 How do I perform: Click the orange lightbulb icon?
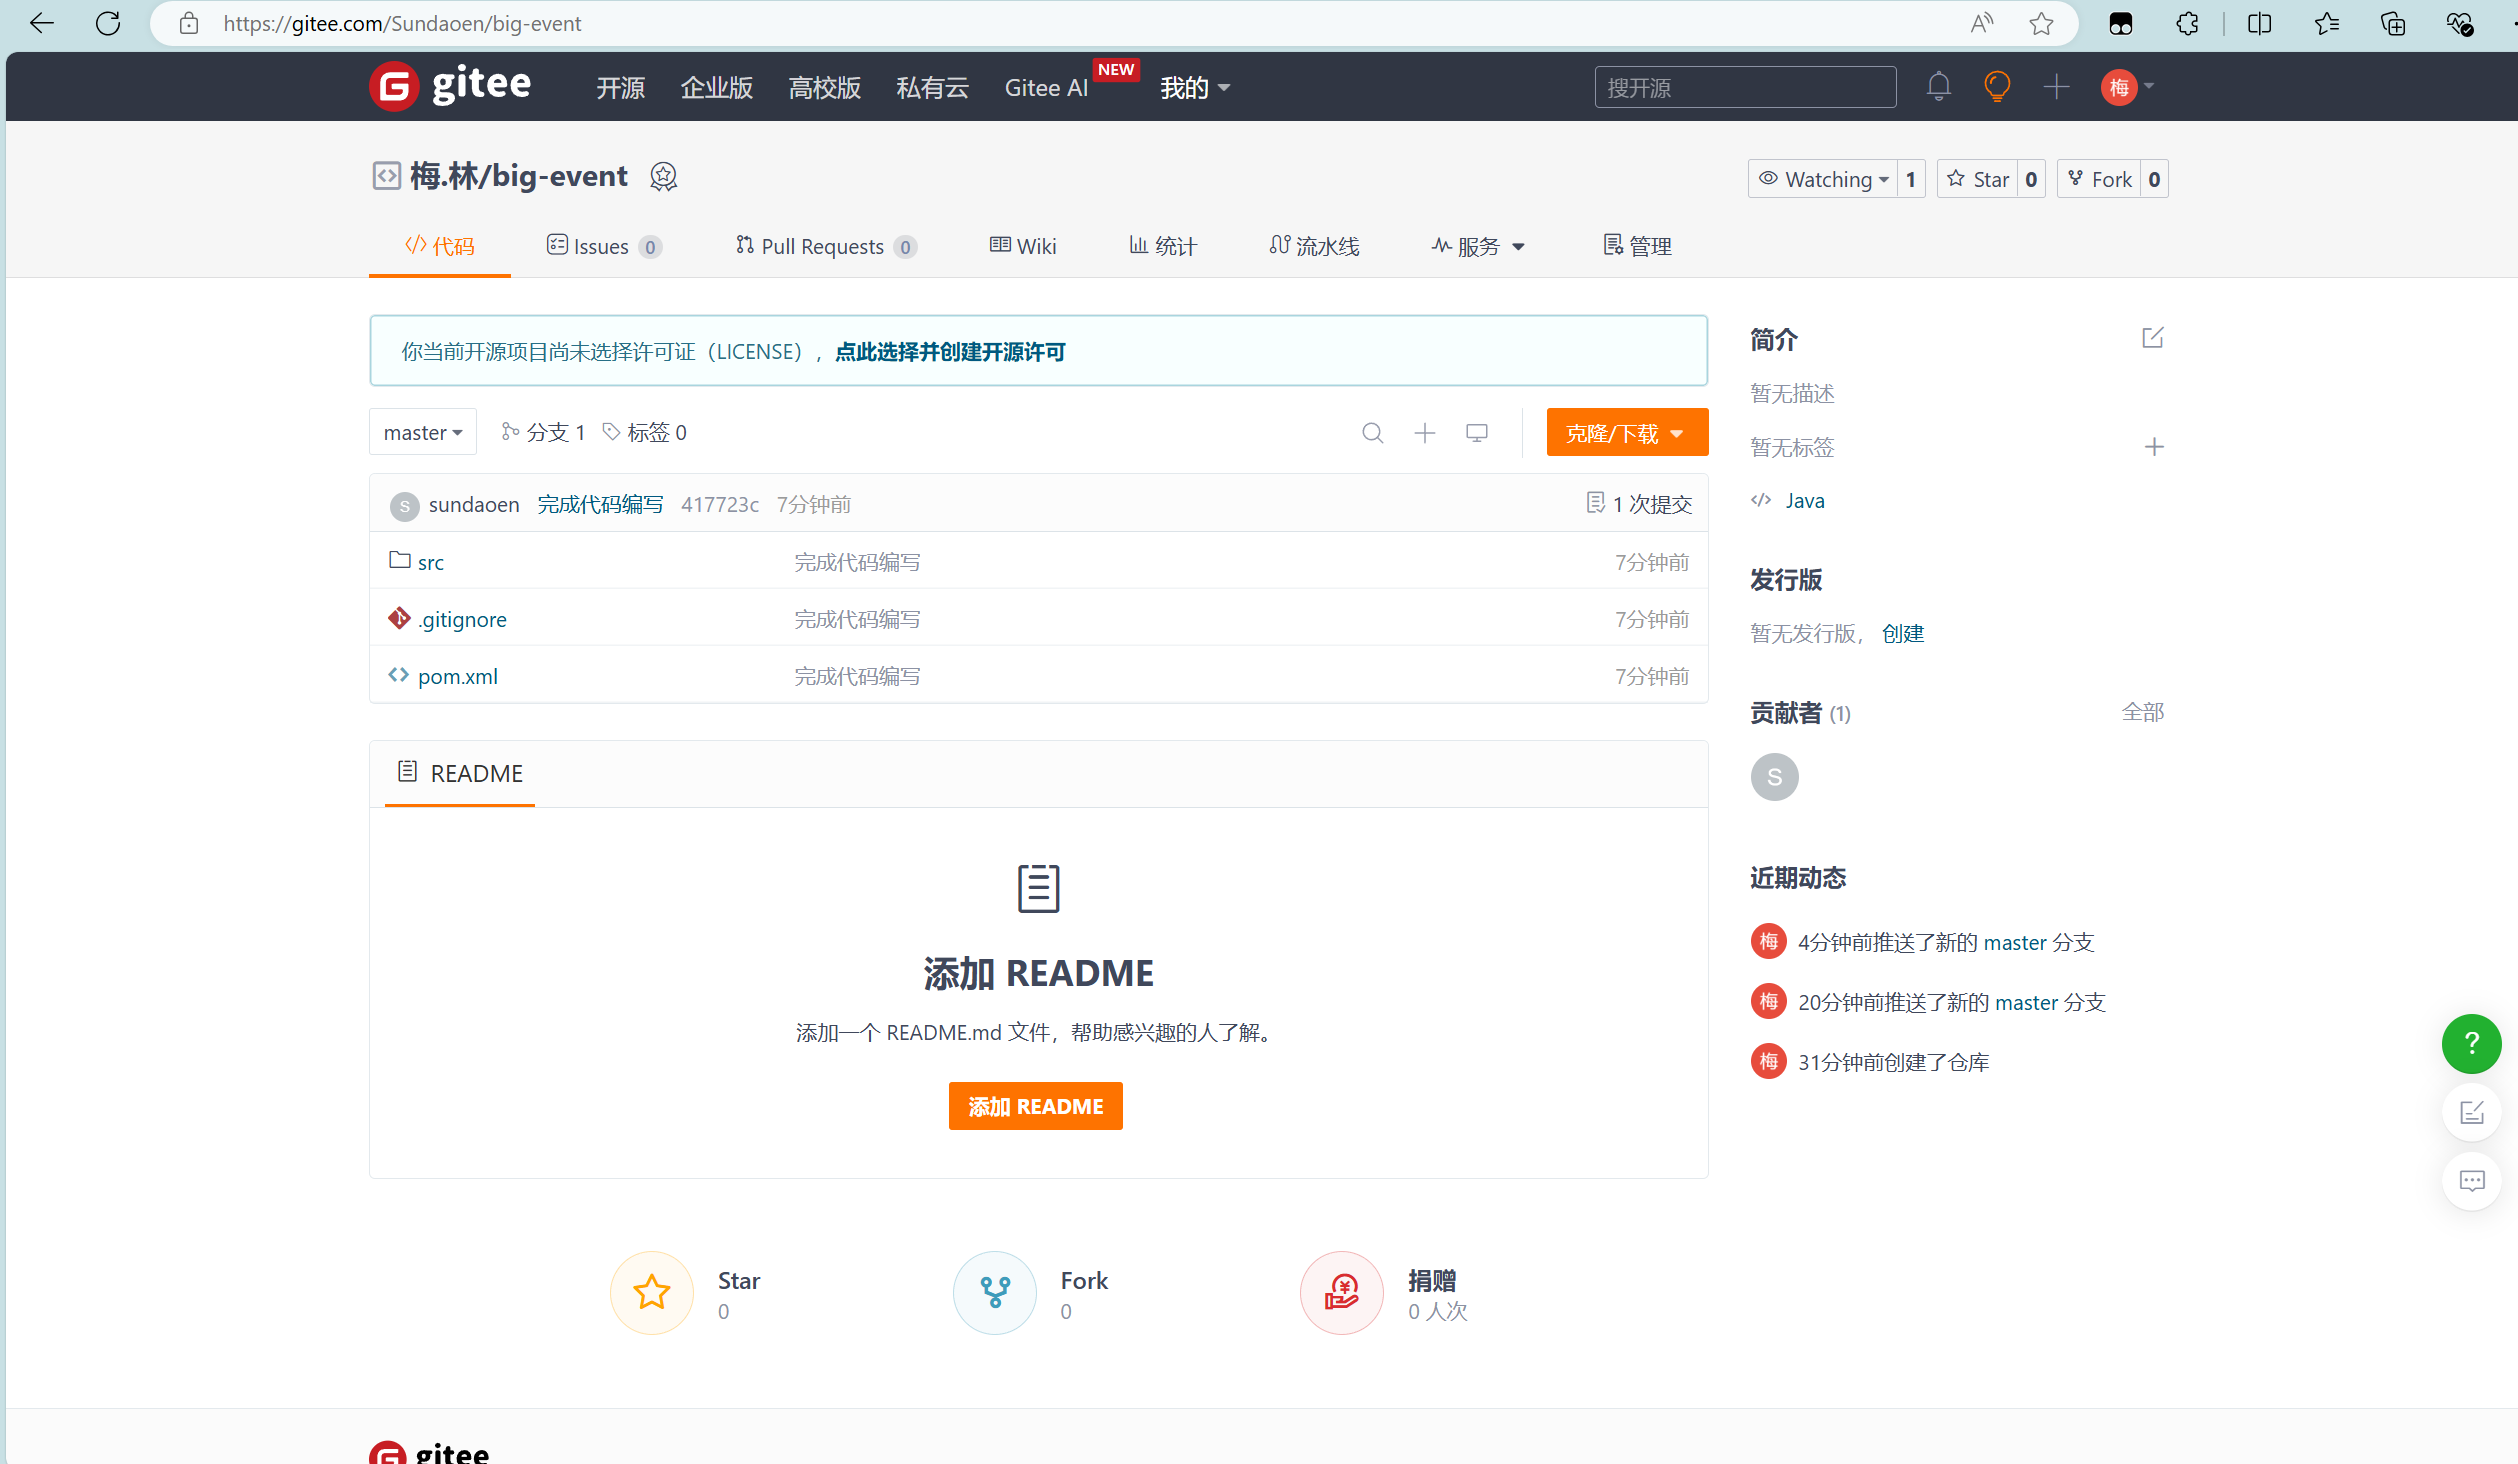coord(1997,87)
